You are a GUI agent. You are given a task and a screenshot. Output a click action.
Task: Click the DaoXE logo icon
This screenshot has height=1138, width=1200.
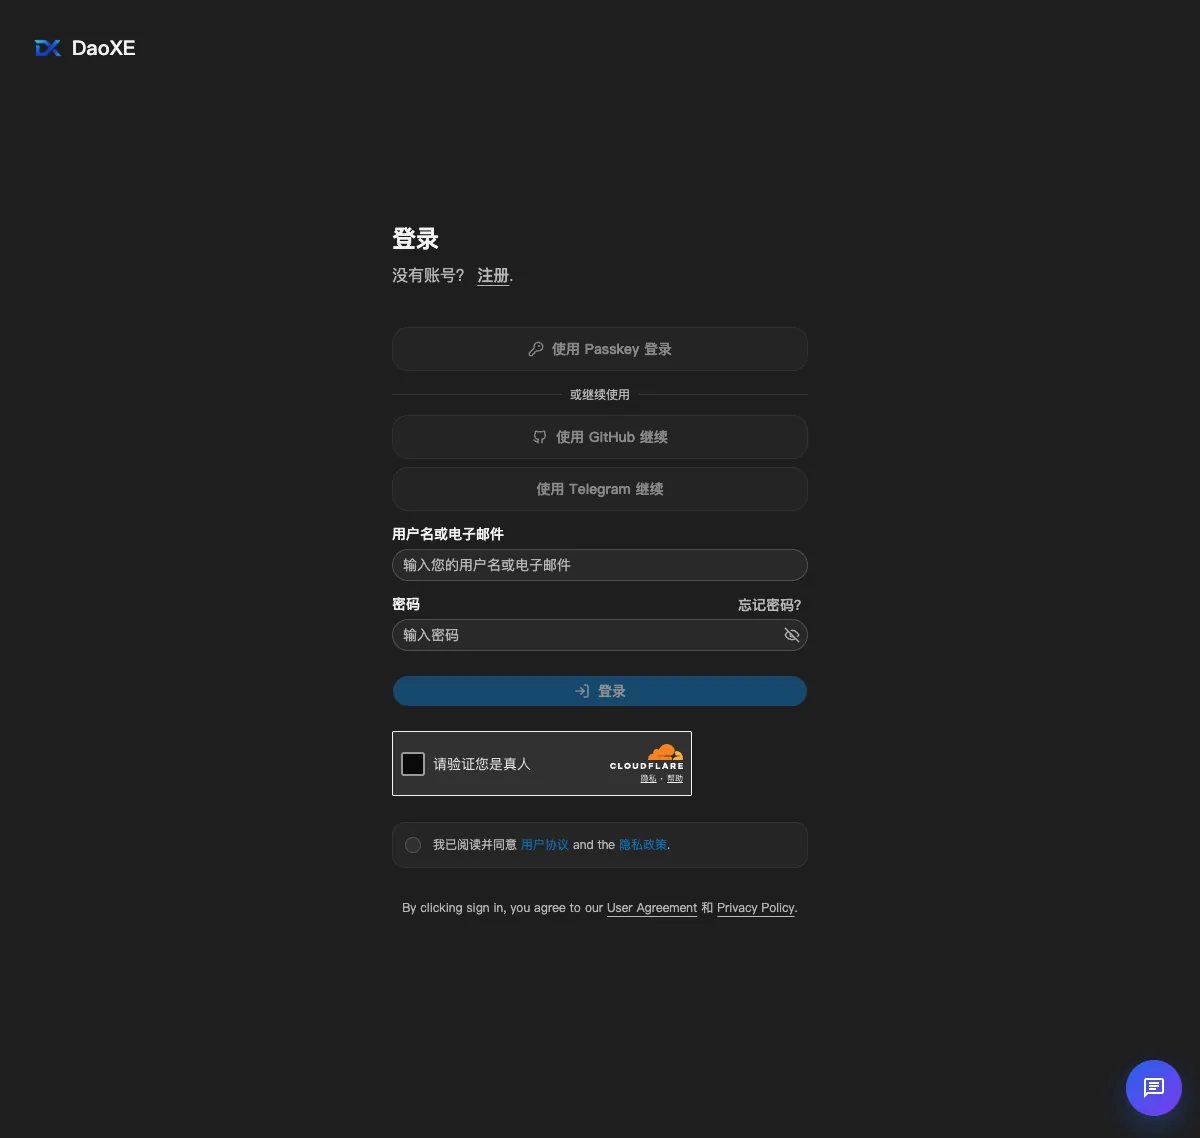48,48
